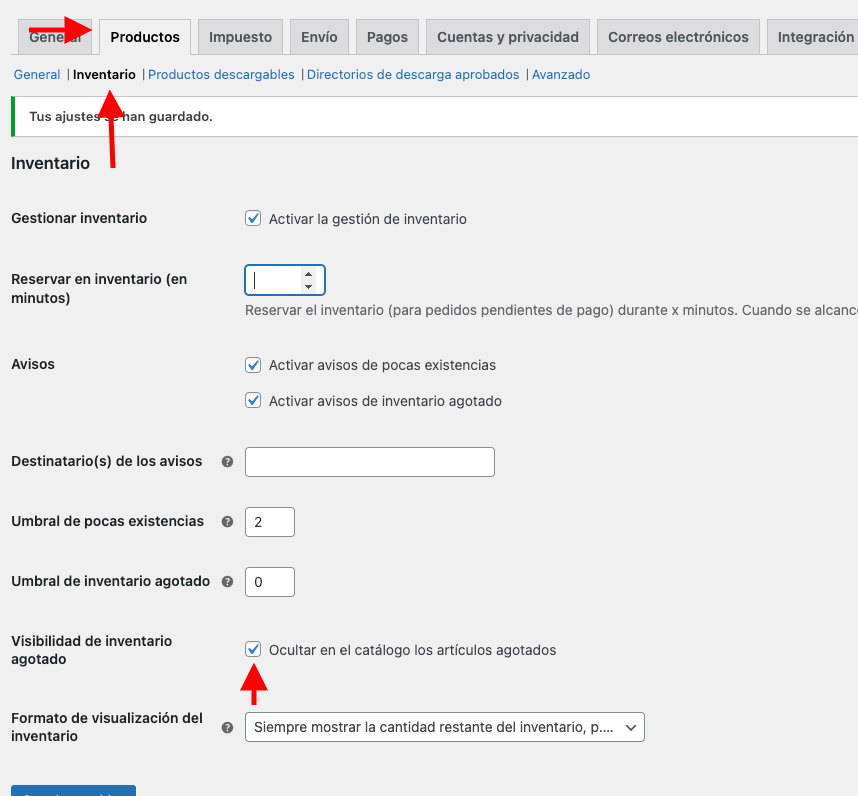Click the Gestionar inventario label
858x796 pixels.
(79, 218)
